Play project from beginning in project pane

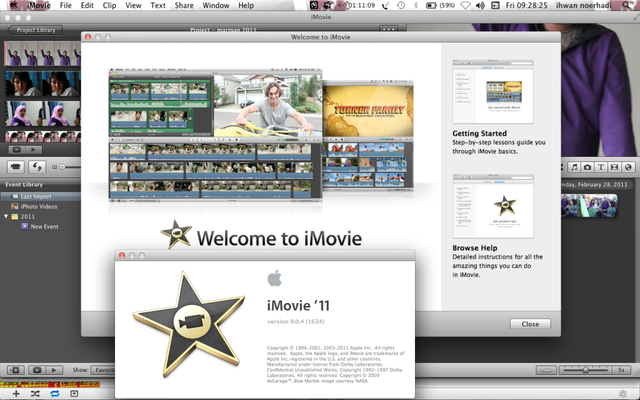33,150
